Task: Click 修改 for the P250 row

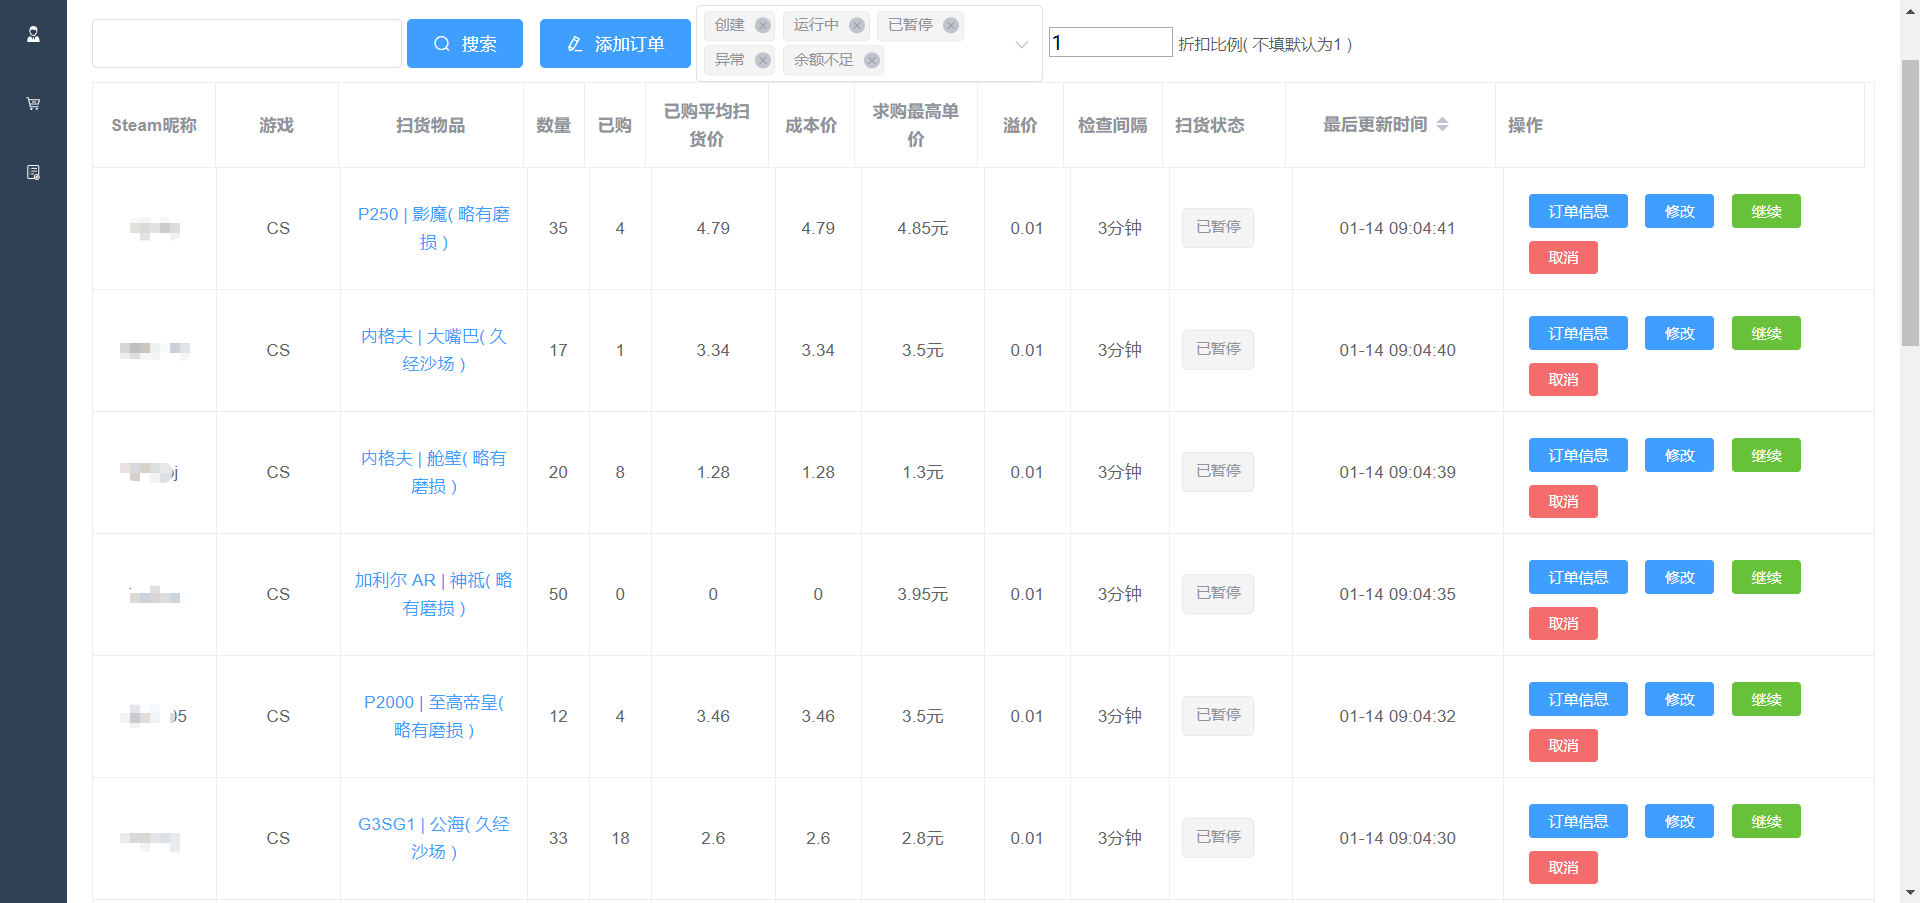Action: tap(1680, 211)
